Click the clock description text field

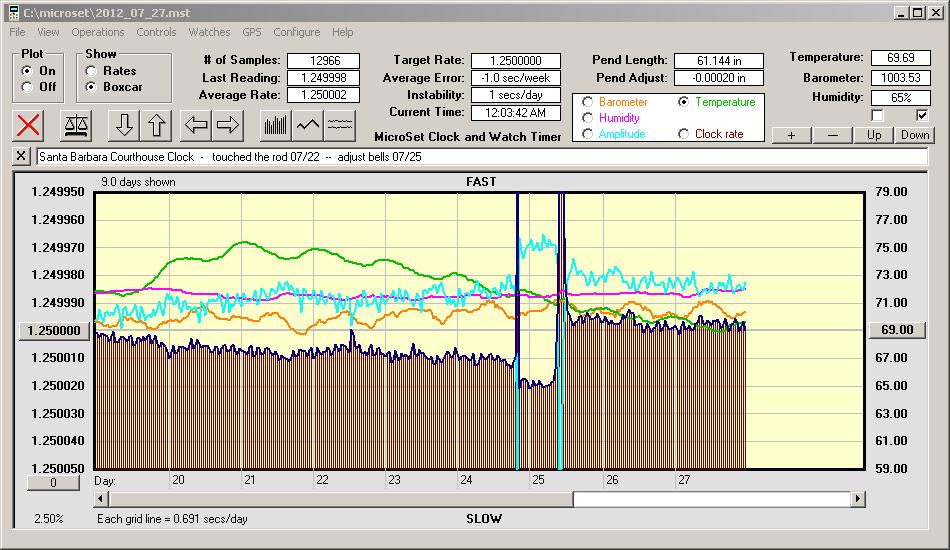(x=480, y=157)
